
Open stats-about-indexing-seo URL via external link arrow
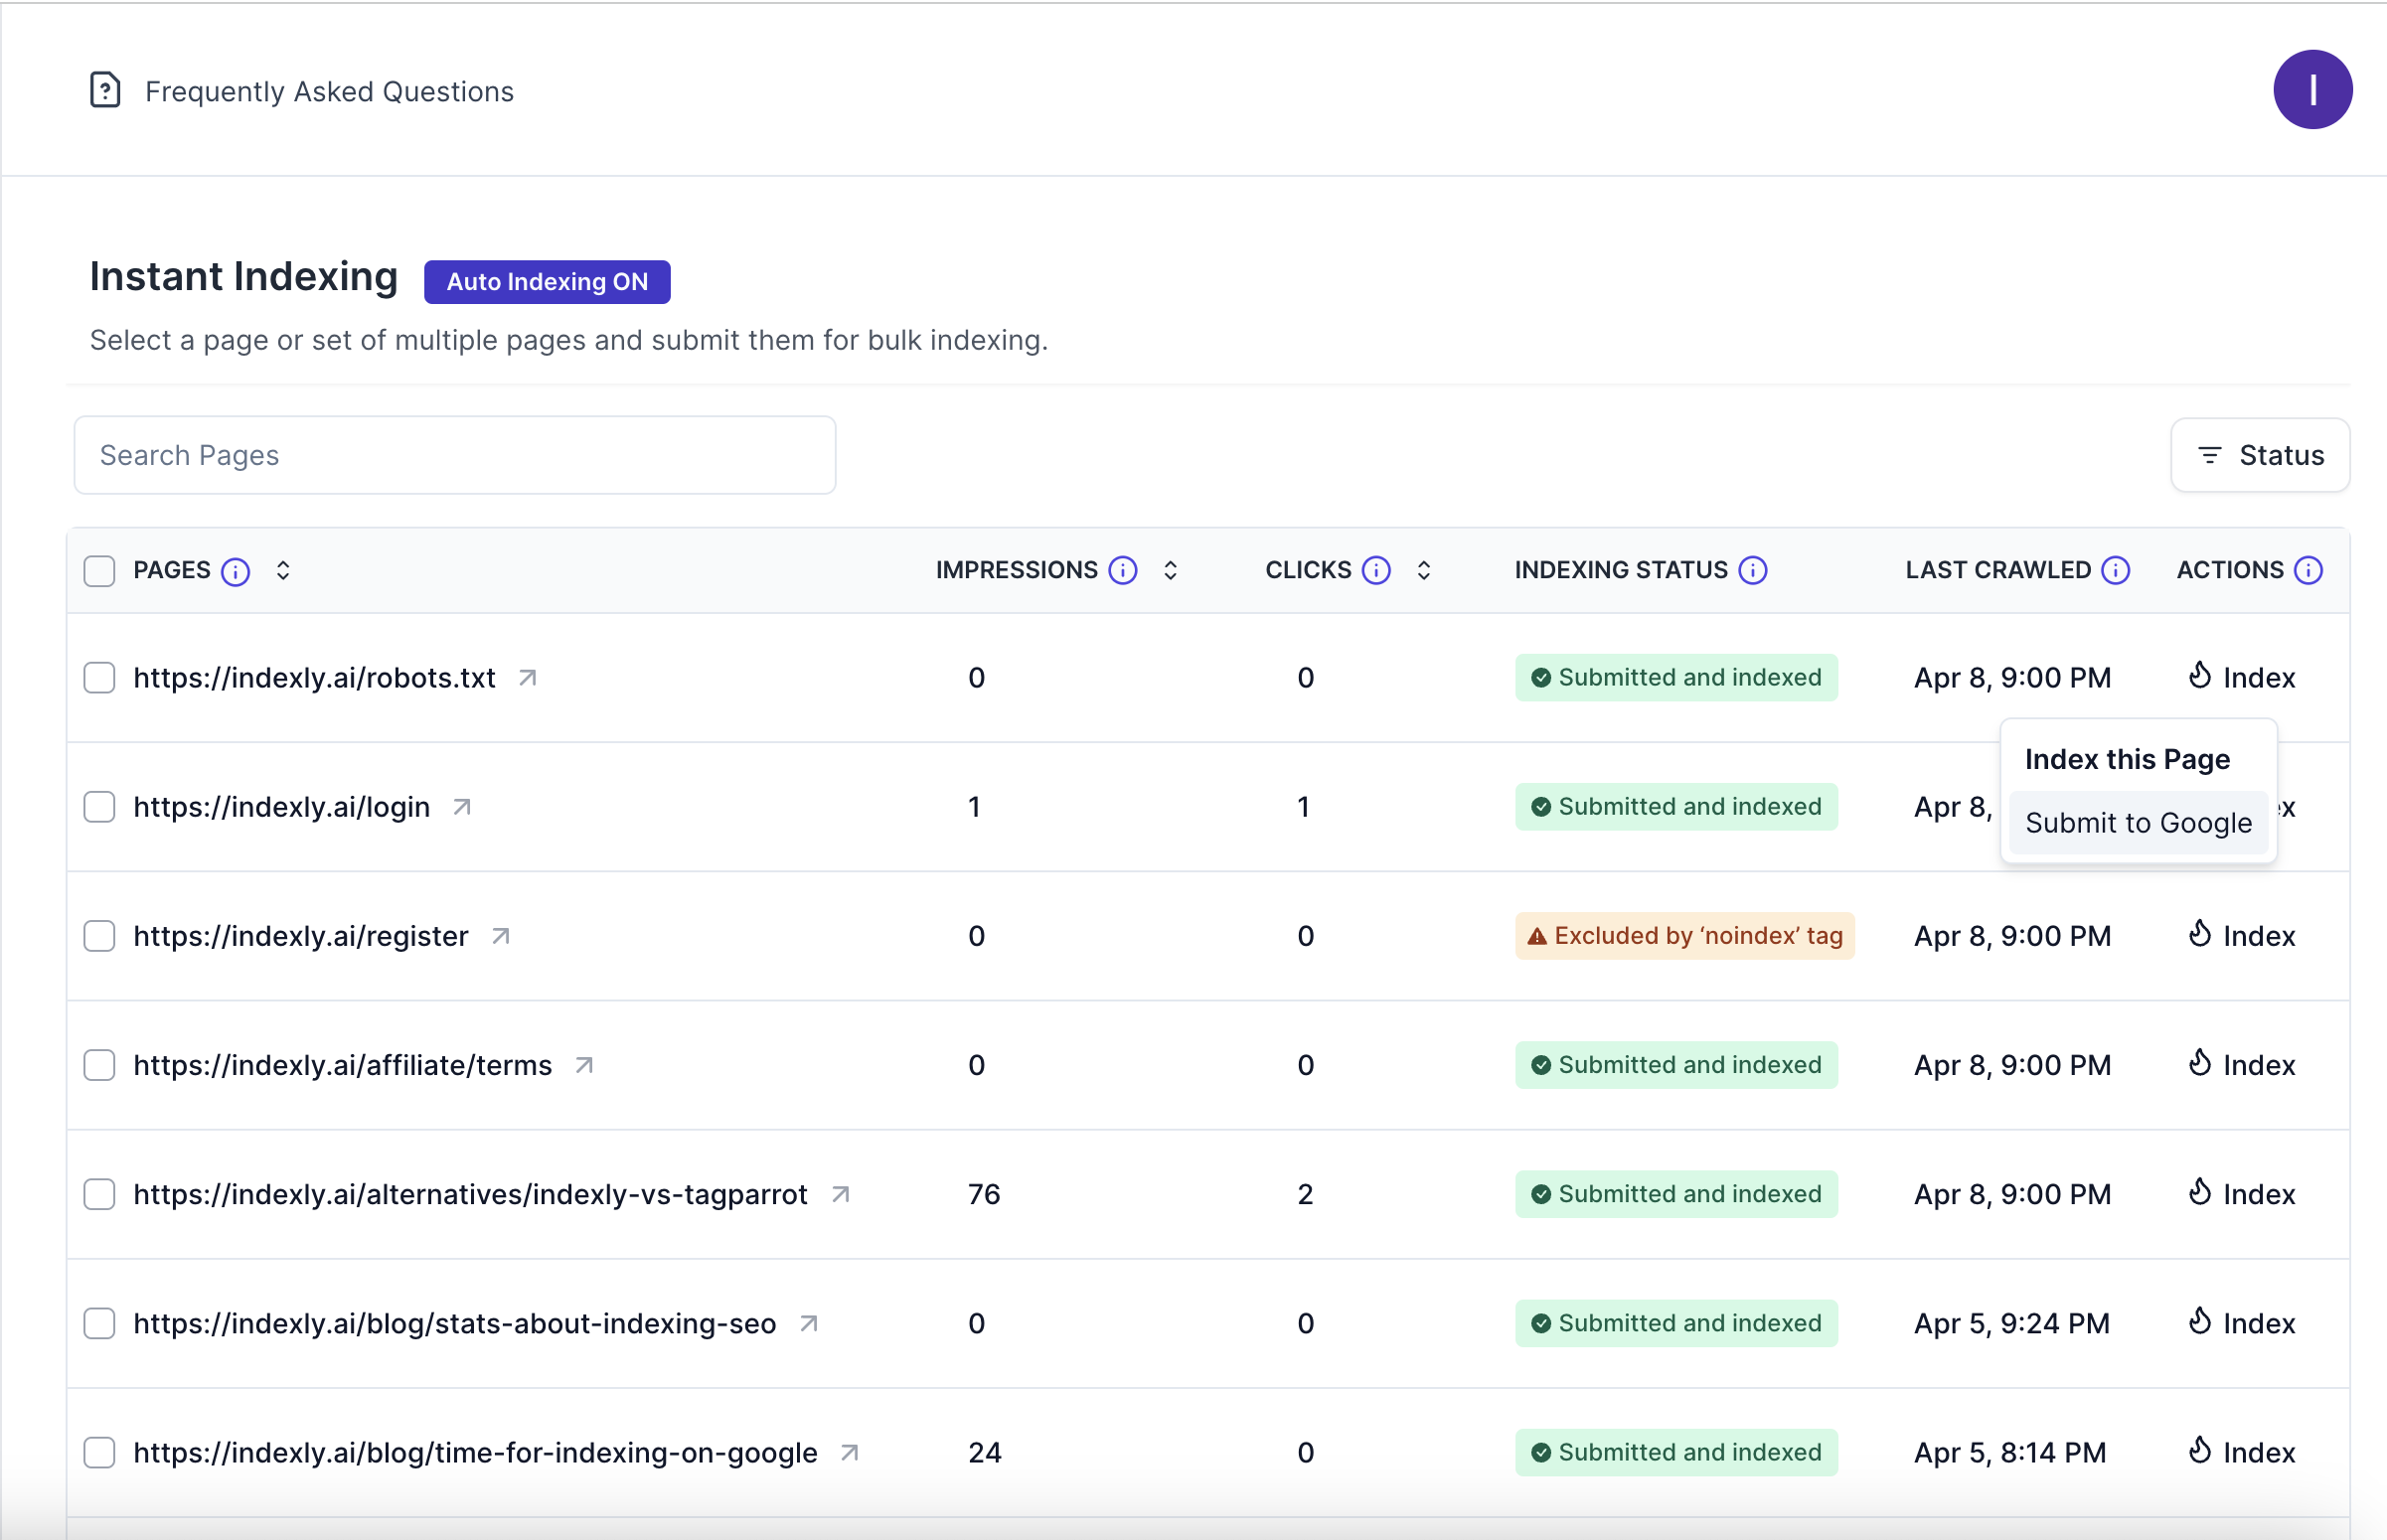(809, 1323)
